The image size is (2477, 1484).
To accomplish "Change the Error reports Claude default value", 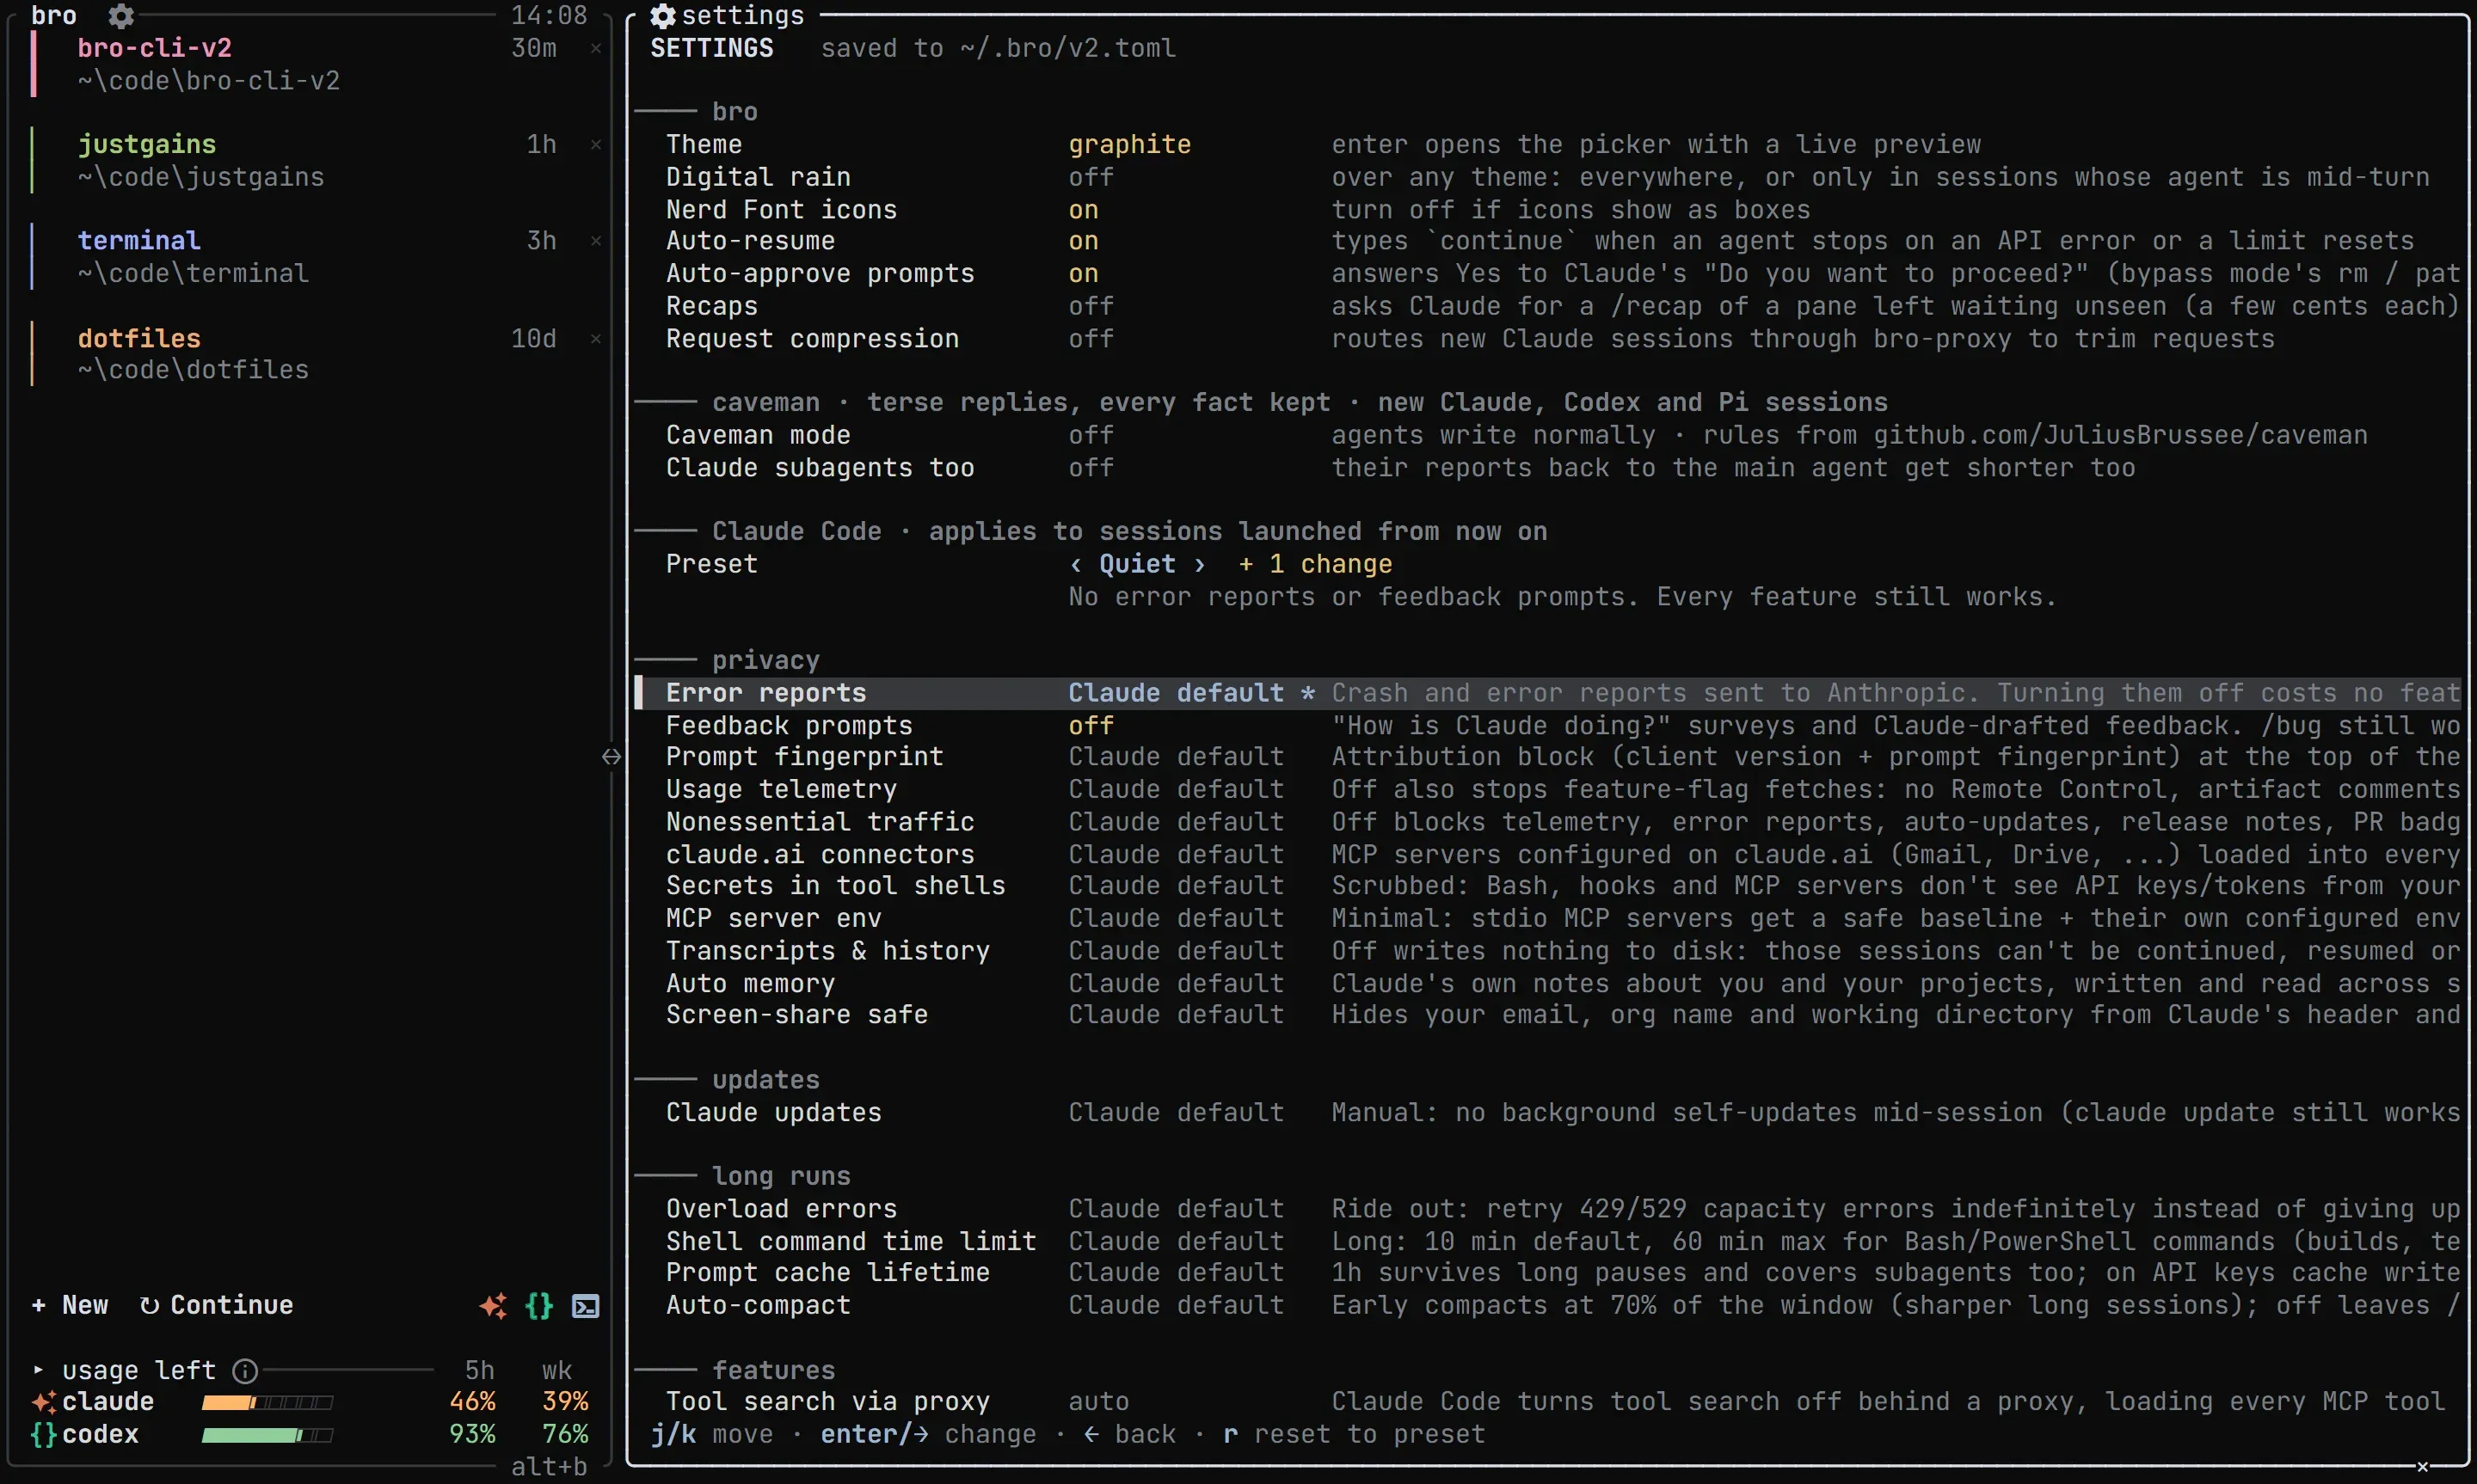I will pos(1175,693).
